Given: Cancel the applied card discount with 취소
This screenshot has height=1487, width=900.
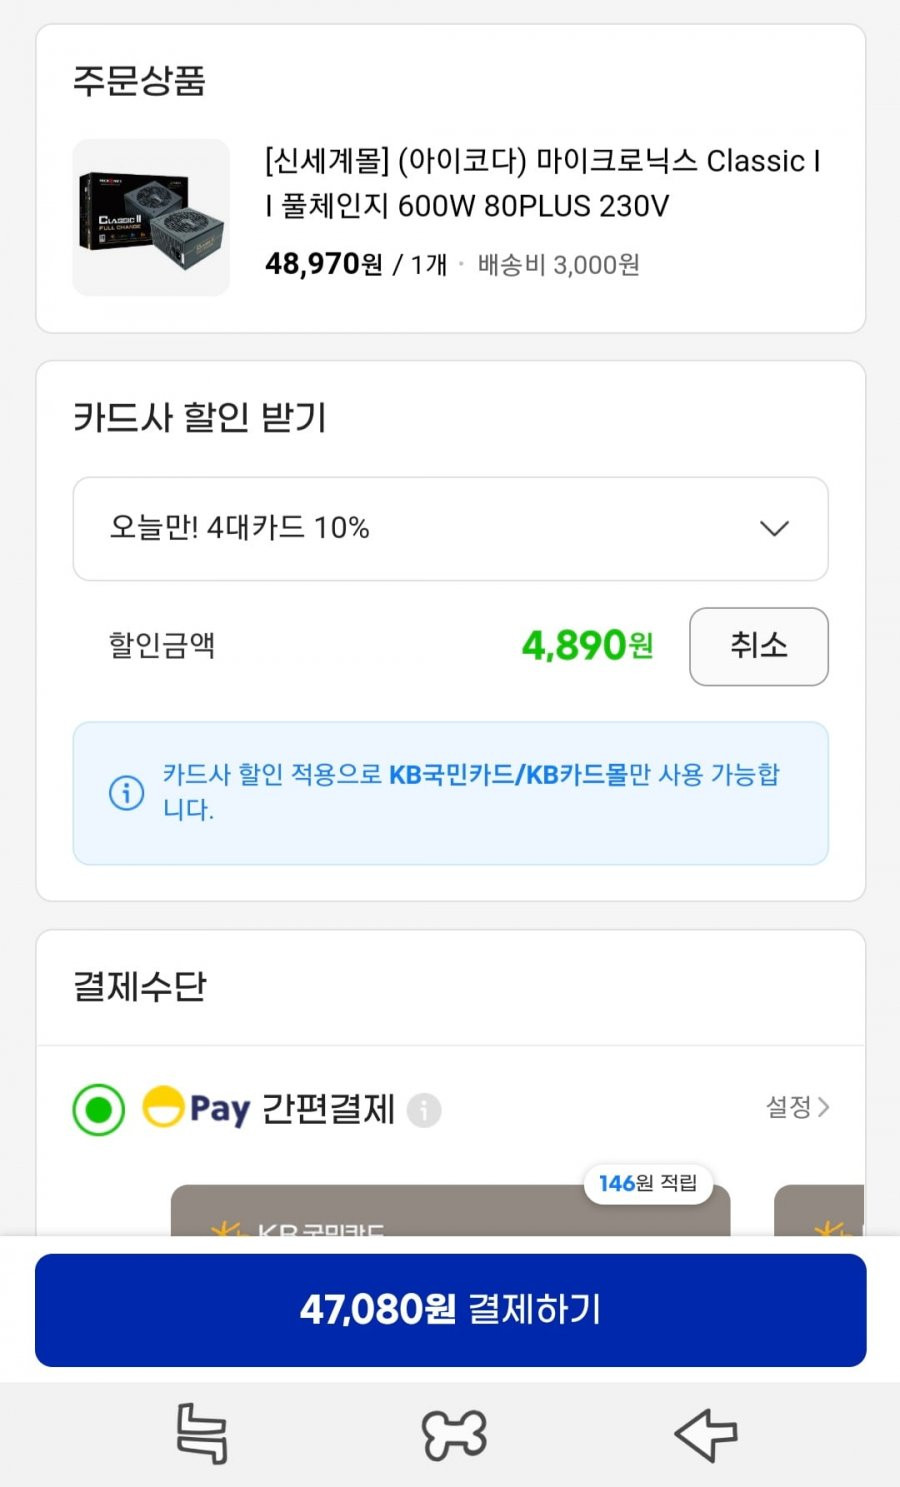Looking at the screenshot, I should [759, 646].
